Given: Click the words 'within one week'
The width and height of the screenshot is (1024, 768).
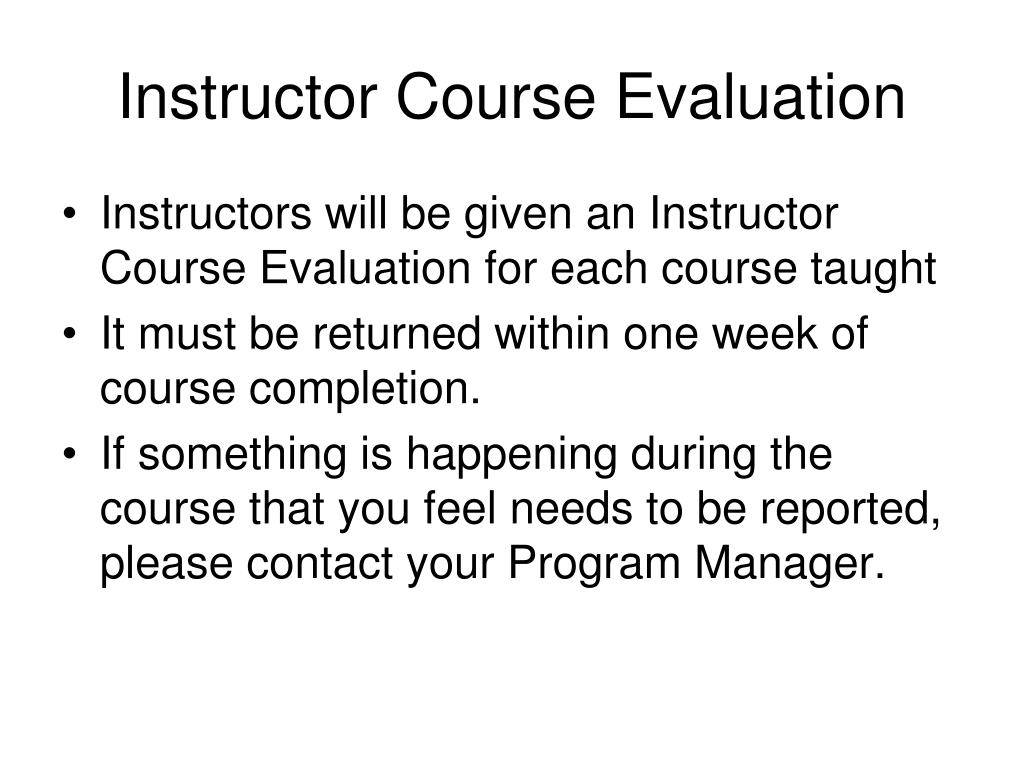Looking at the screenshot, I should 656,334.
